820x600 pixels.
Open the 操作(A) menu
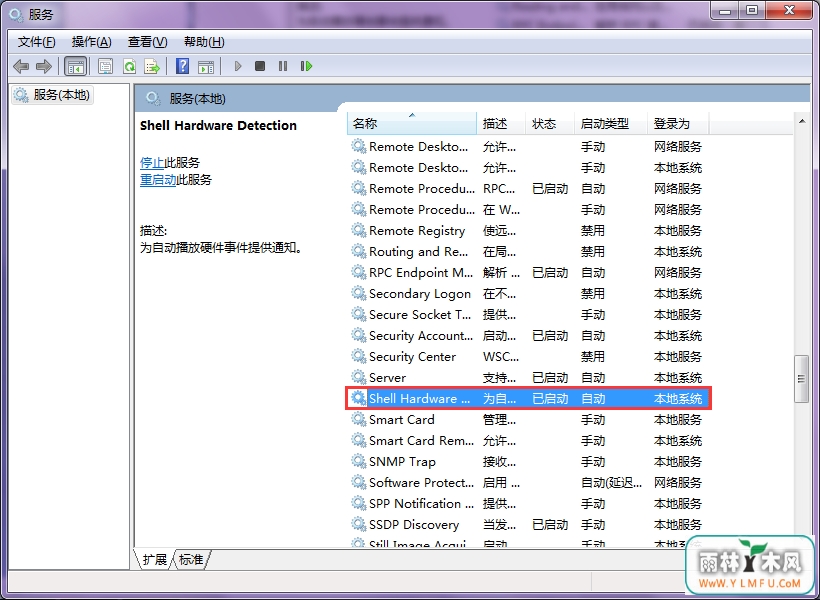[92, 42]
